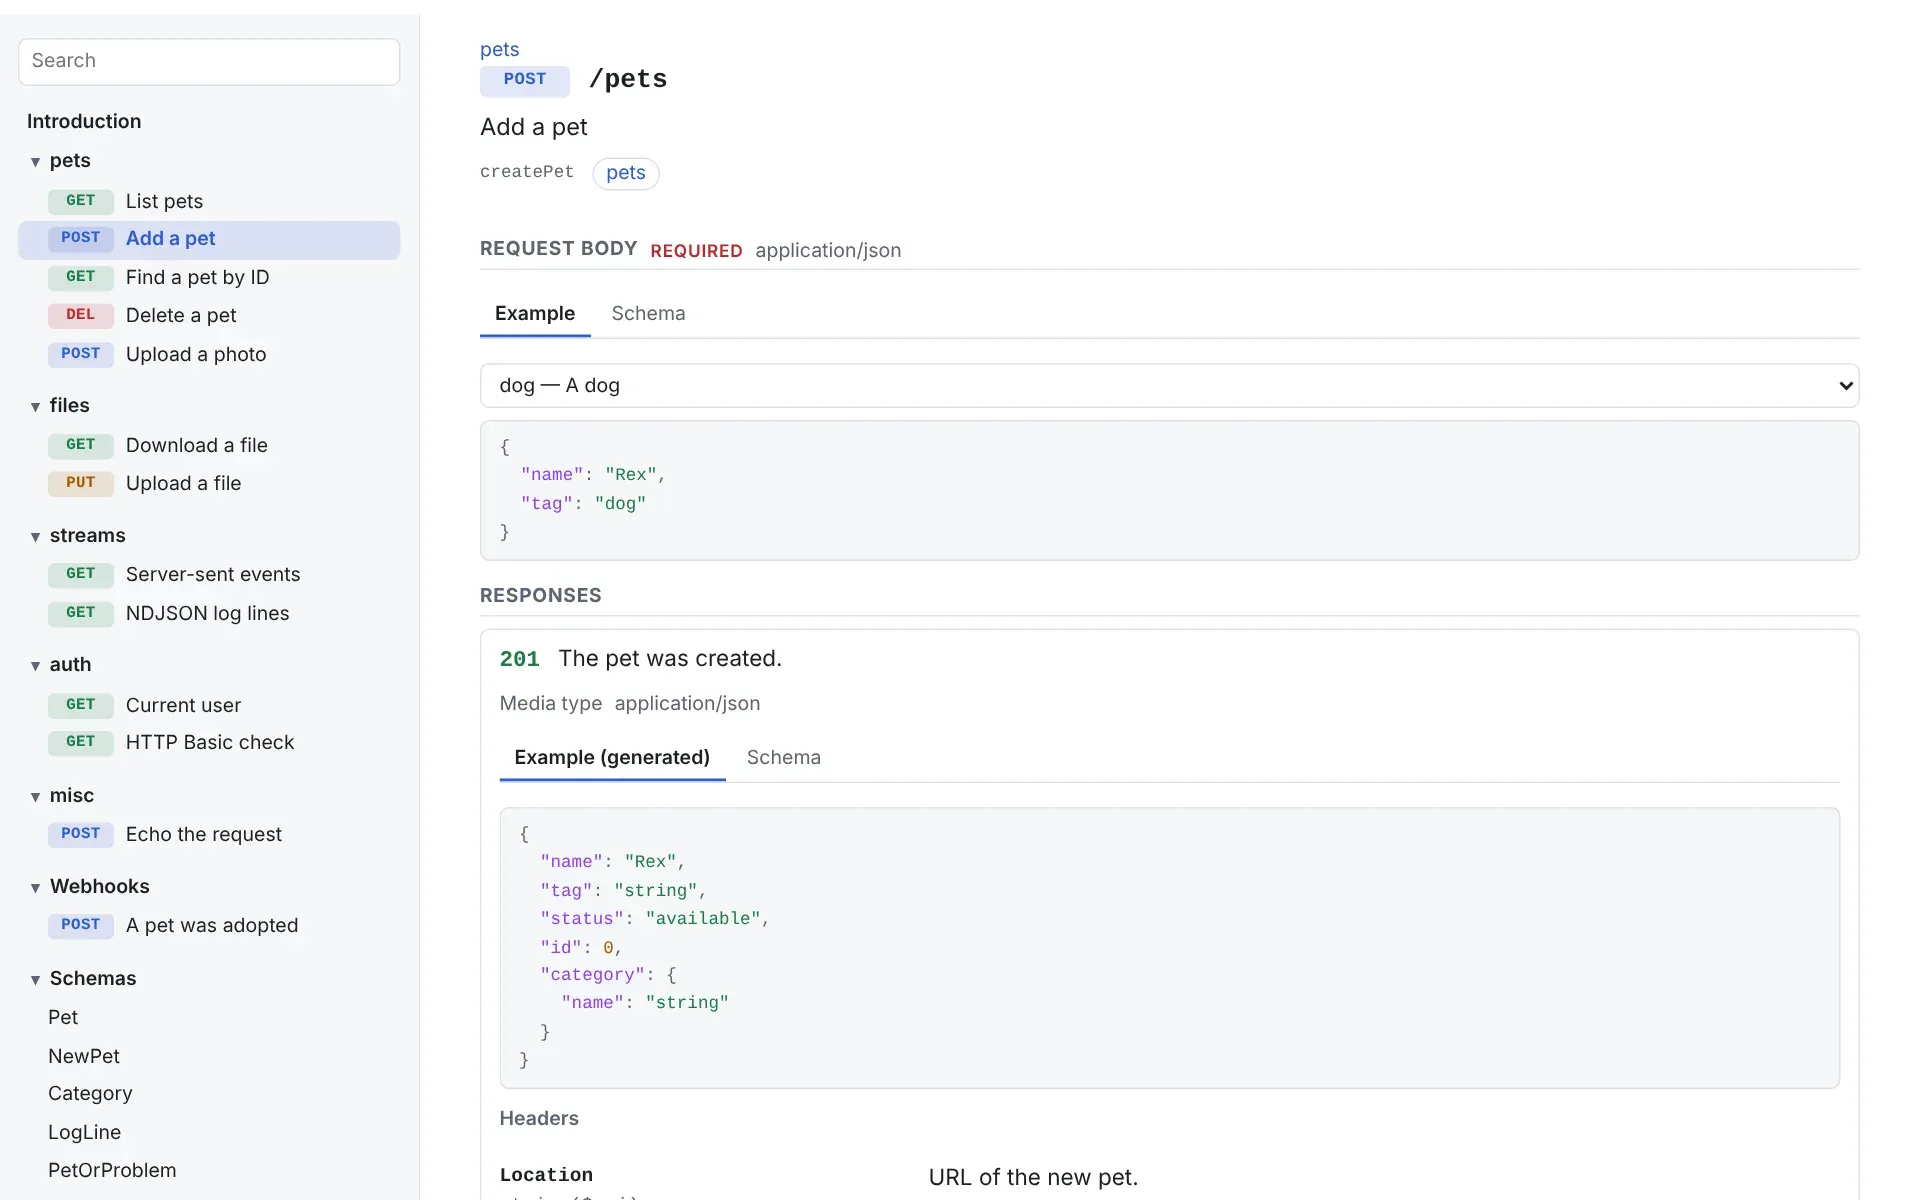Click the Location header name
The height and width of the screenshot is (1200, 1920).
pos(546,1175)
